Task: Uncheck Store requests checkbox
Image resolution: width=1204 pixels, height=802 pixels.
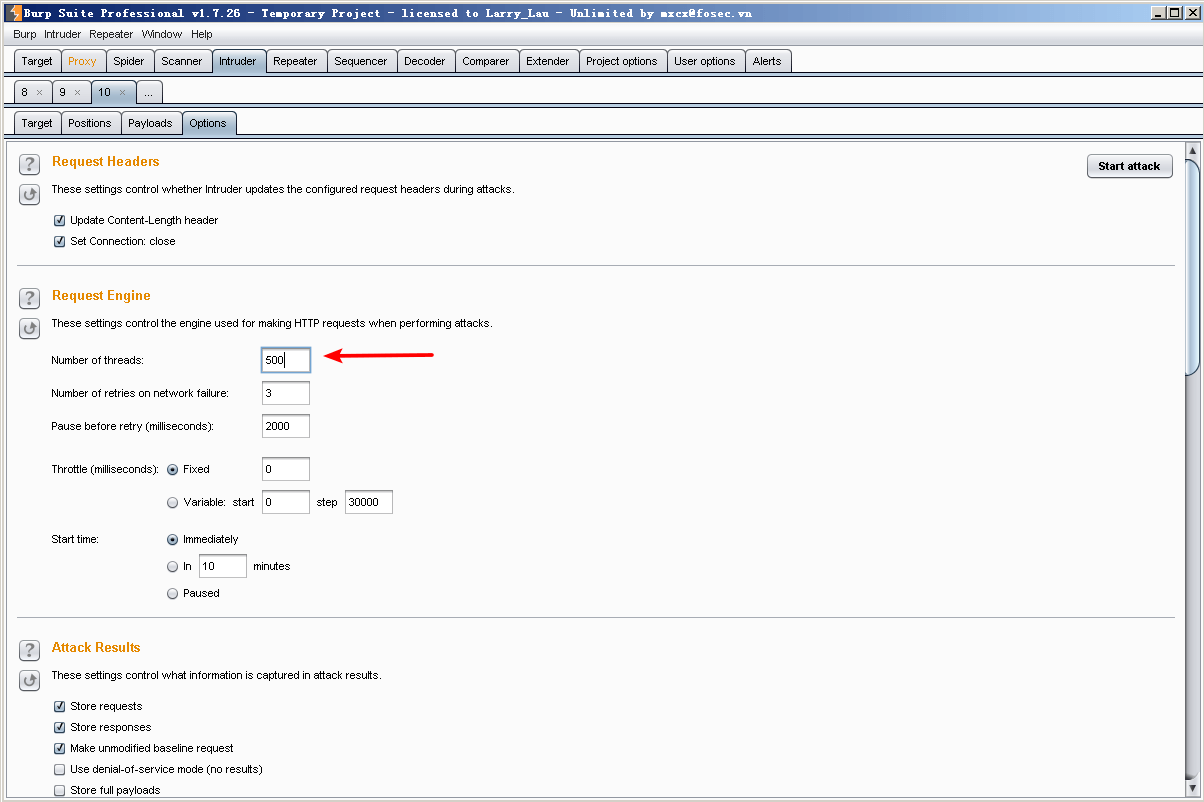Action: click(59, 706)
